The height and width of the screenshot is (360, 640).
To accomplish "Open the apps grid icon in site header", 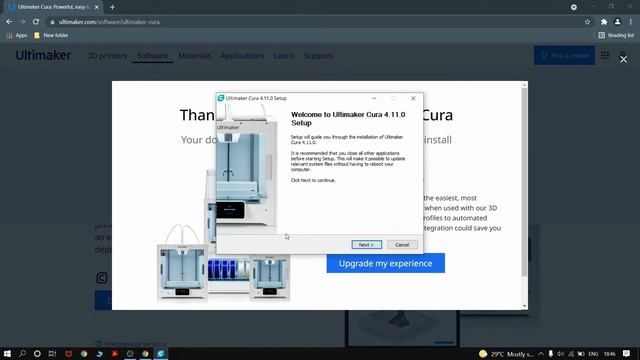I will tap(605, 55).
